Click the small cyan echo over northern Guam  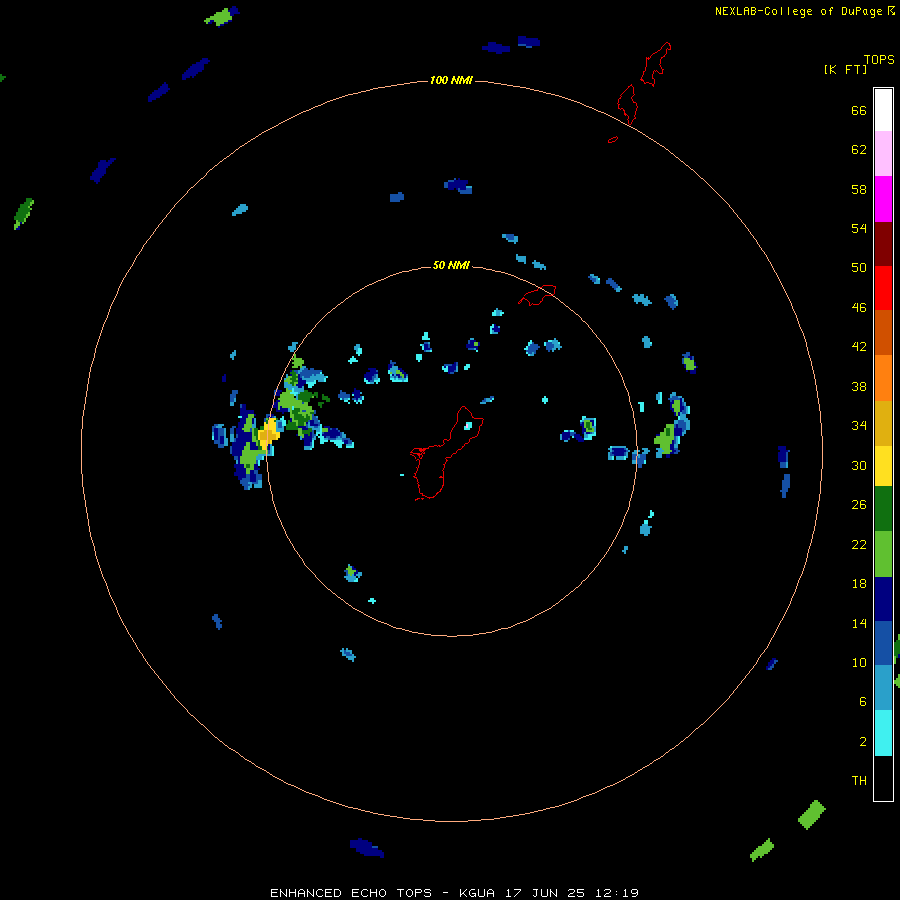coord(468,425)
